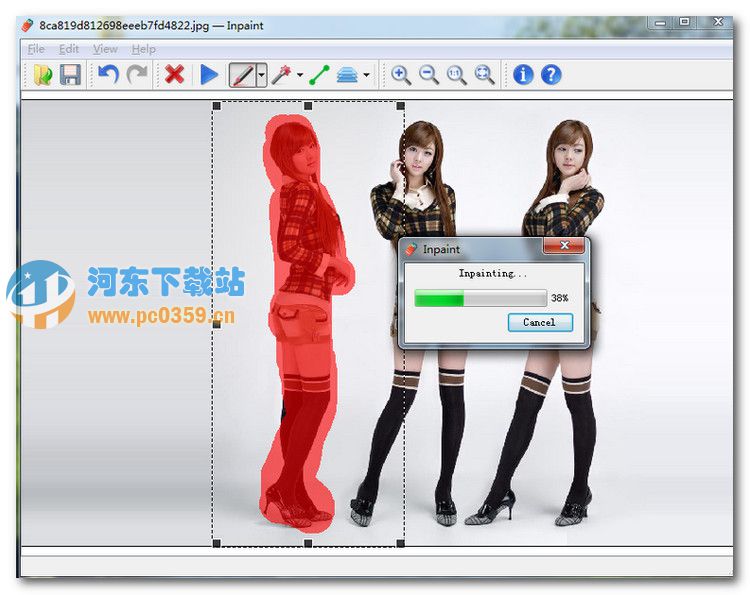Screen dimensions: 750x595
Task: Open layers tool dropdown arrow
Action: tap(366, 75)
